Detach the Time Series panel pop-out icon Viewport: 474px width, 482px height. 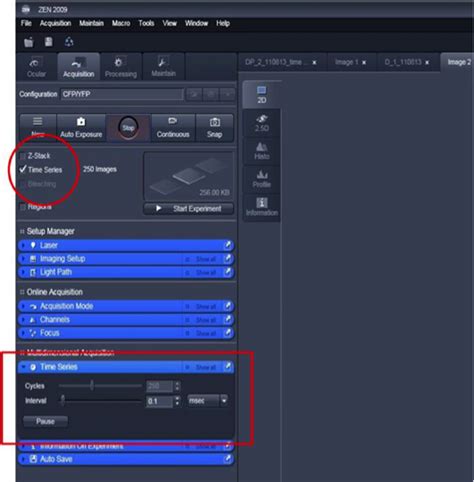228,367
